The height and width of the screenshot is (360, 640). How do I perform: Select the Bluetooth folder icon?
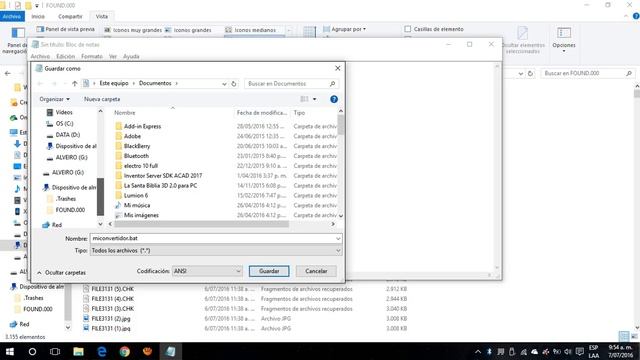119,156
